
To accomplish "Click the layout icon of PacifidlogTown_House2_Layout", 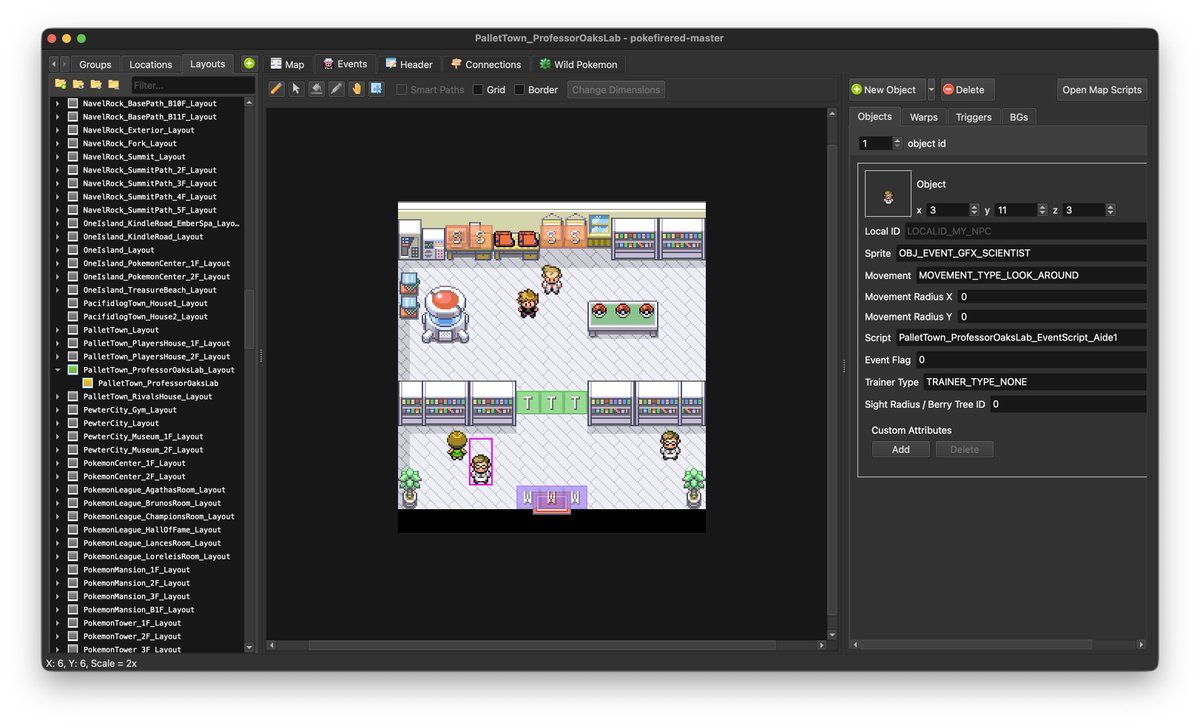I will (x=73, y=316).
